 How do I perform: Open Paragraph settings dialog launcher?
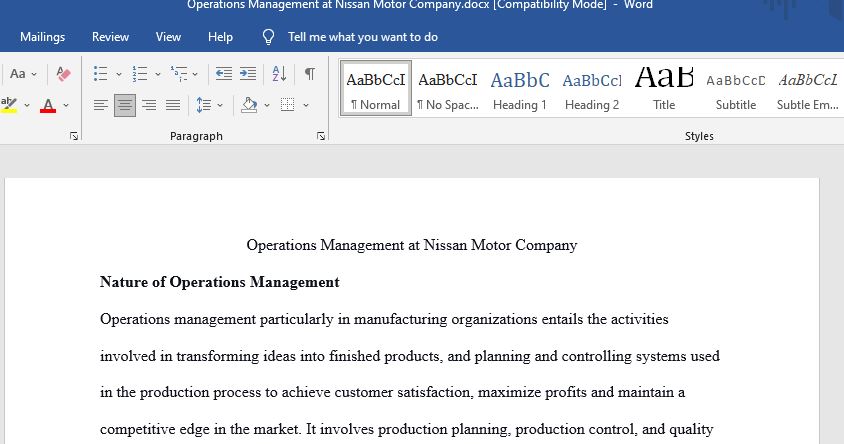(x=321, y=136)
